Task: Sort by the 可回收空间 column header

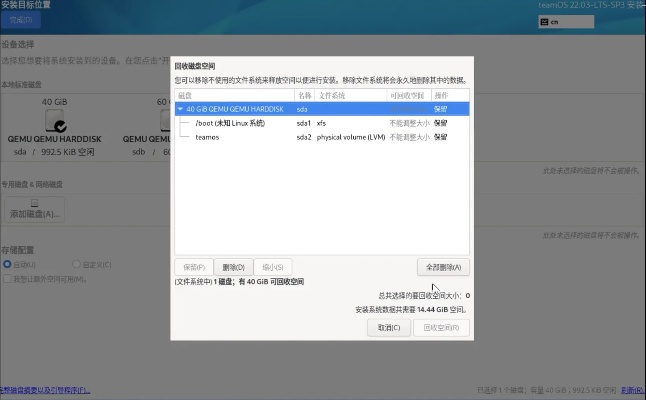Action: pyautogui.click(x=409, y=96)
